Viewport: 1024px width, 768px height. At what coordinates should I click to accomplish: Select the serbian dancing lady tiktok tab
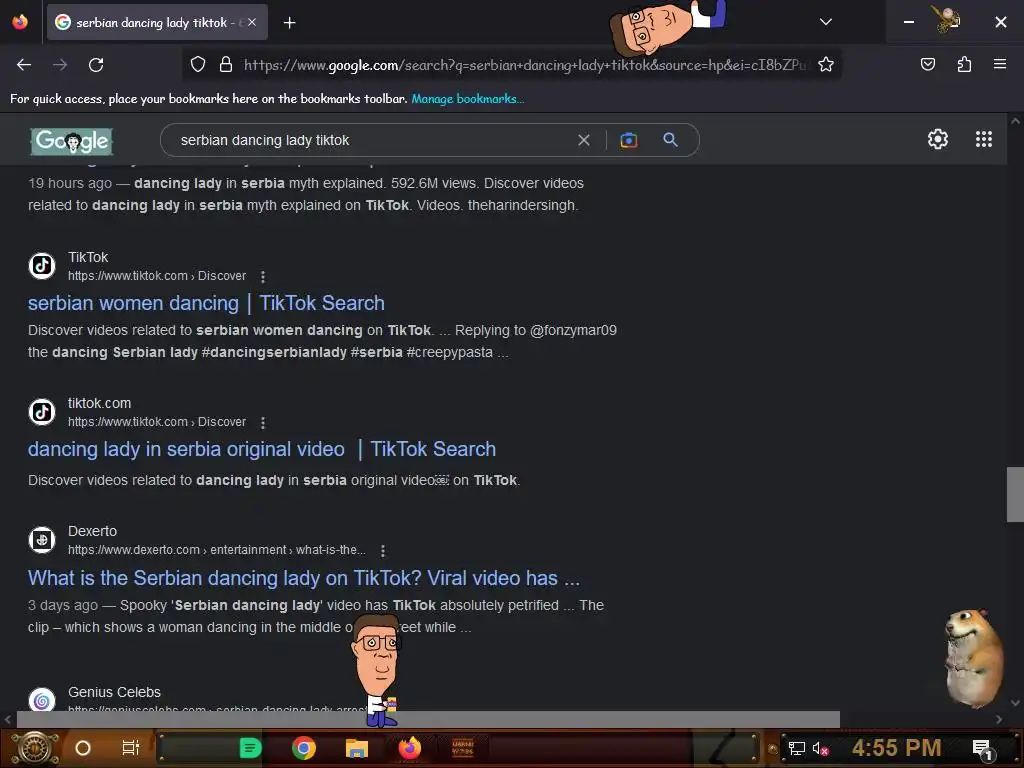[x=157, y=22]
